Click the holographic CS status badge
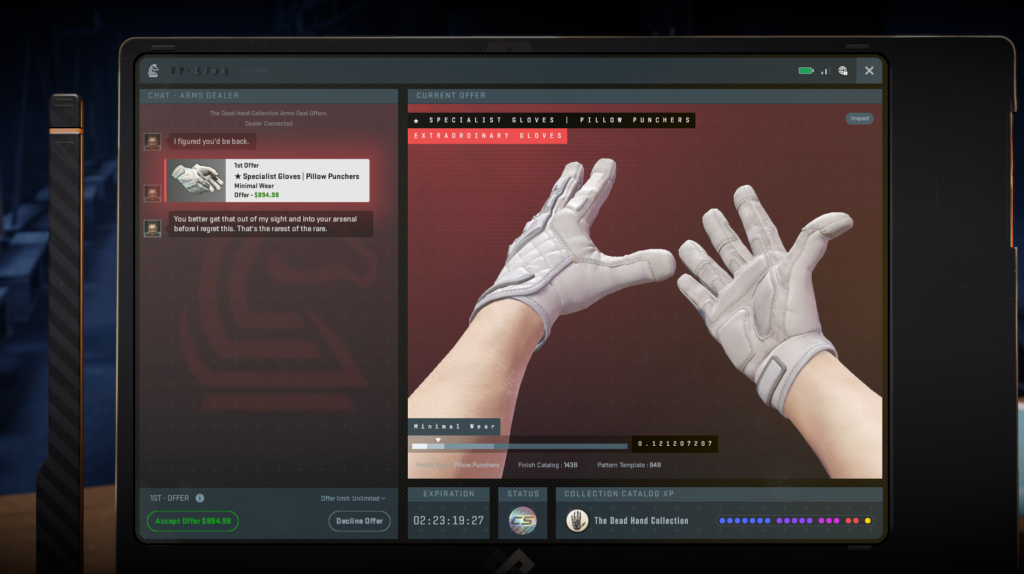Image resolution: width=1024 pixels, height=574 pixels. pos(522,521)
